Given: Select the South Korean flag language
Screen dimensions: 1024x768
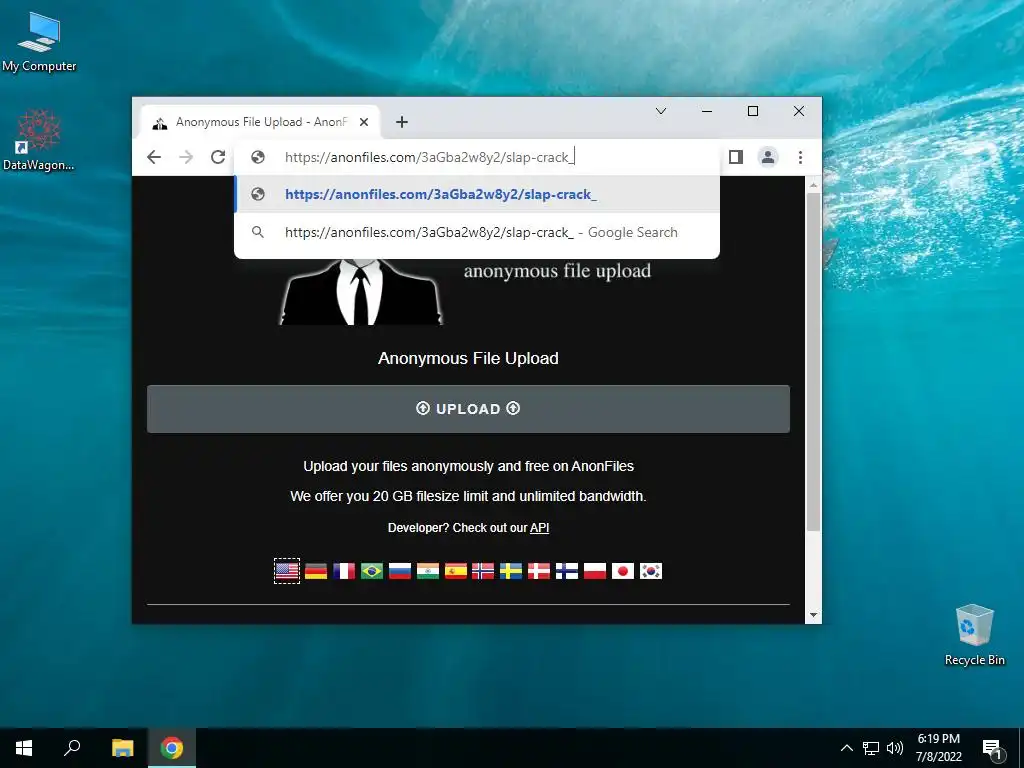Looking at the screenshot, I should click(x=651, y=571).
